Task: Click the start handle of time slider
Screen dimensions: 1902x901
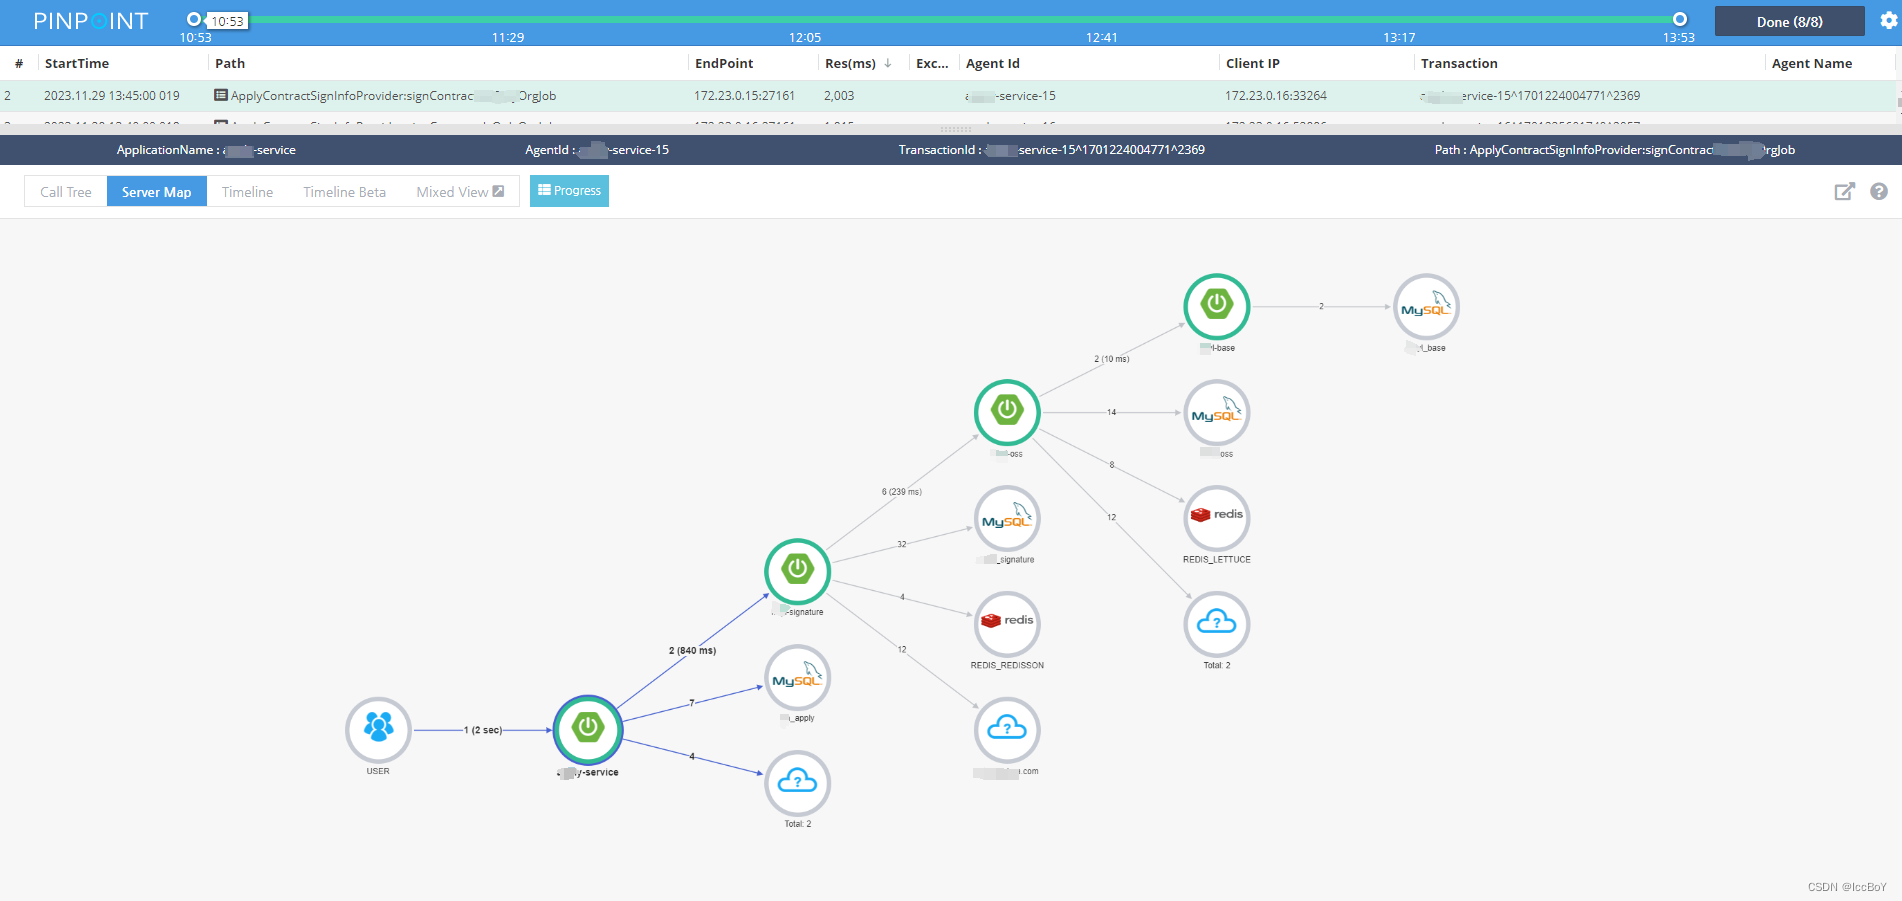Action: 194,19
